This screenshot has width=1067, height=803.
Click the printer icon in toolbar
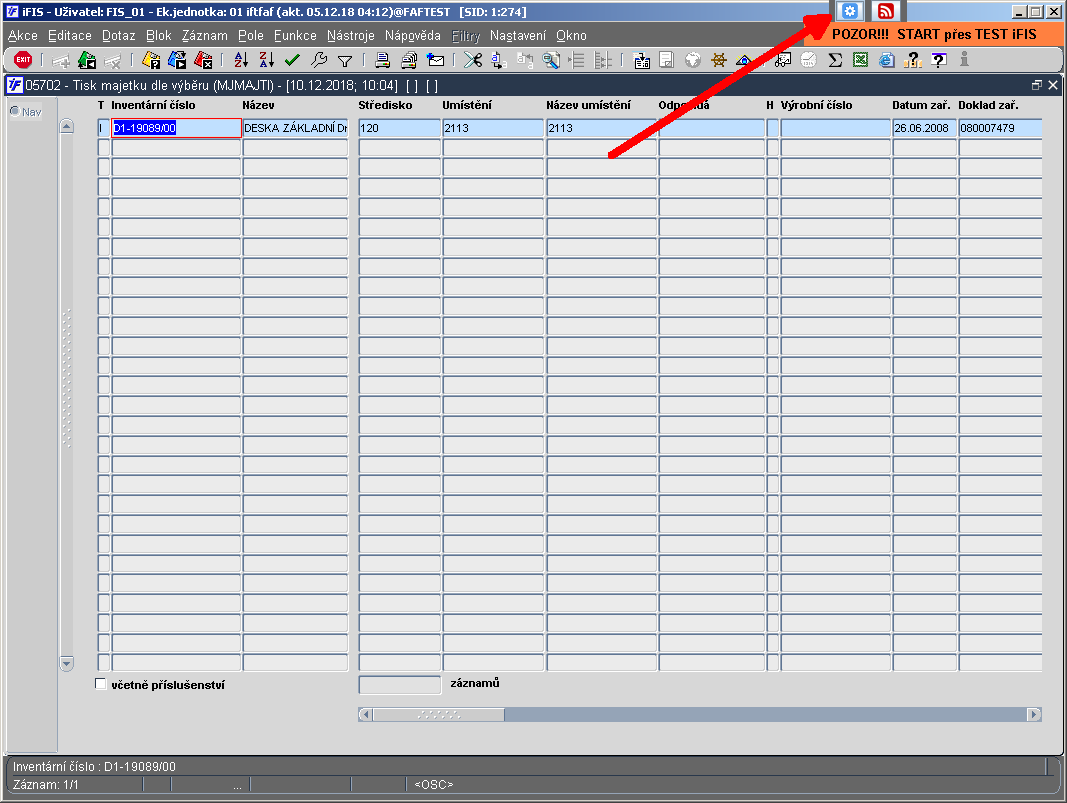[x=382, y=61]
